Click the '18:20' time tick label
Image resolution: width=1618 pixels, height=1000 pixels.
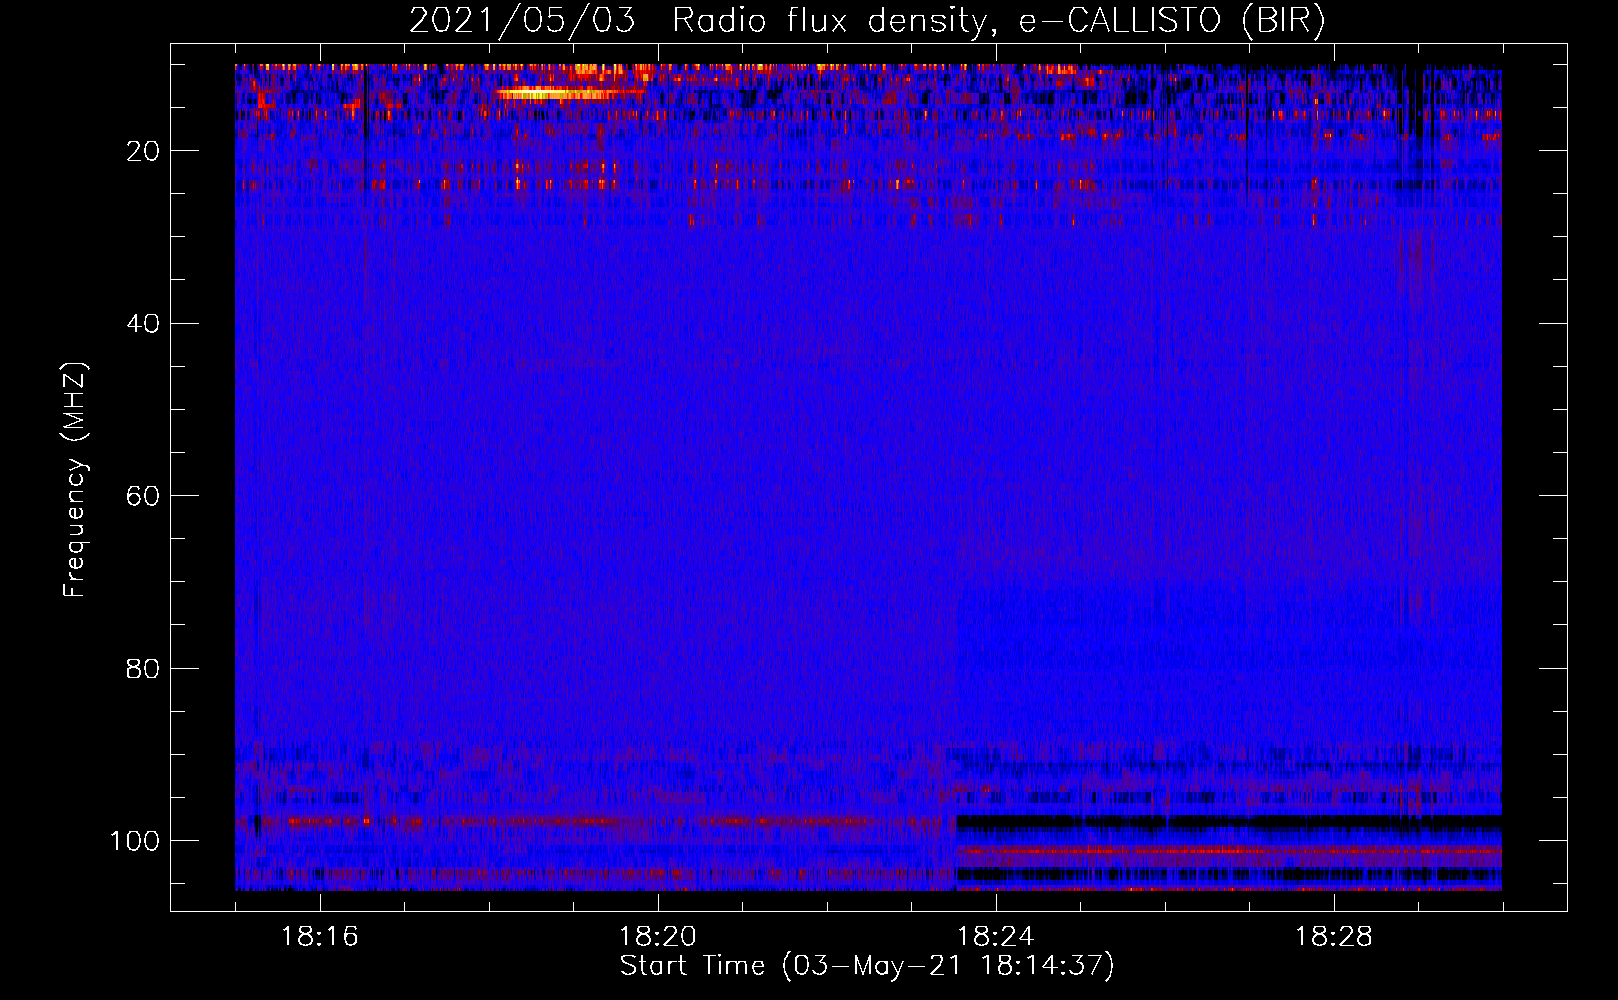click(658, 937)
